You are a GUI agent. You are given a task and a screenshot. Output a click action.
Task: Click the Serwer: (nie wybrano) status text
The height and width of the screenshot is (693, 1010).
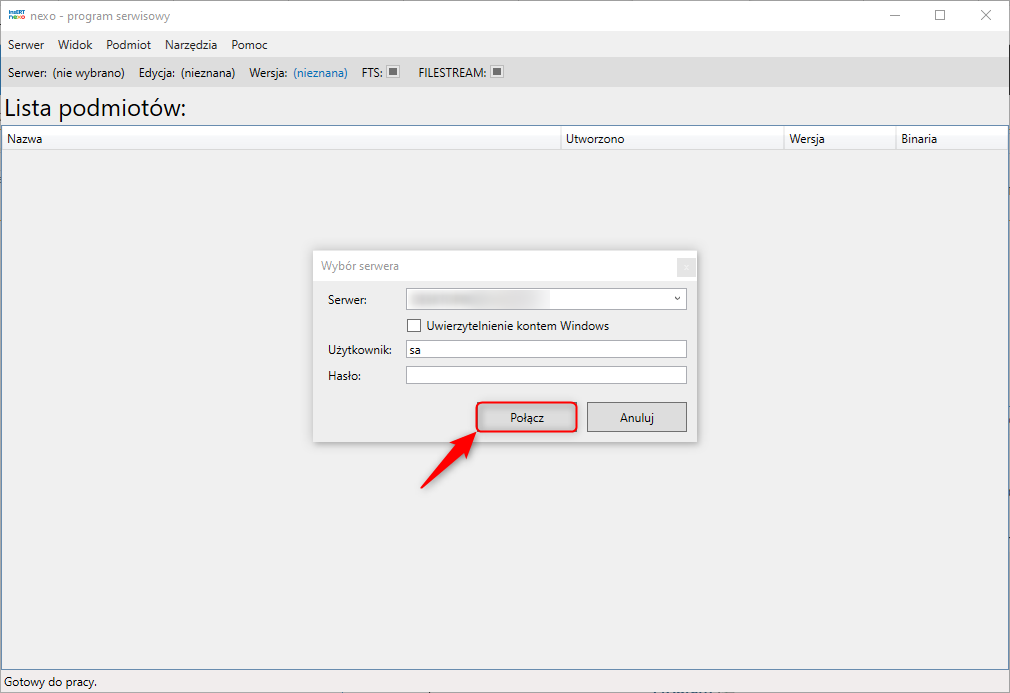click(66, 73)
